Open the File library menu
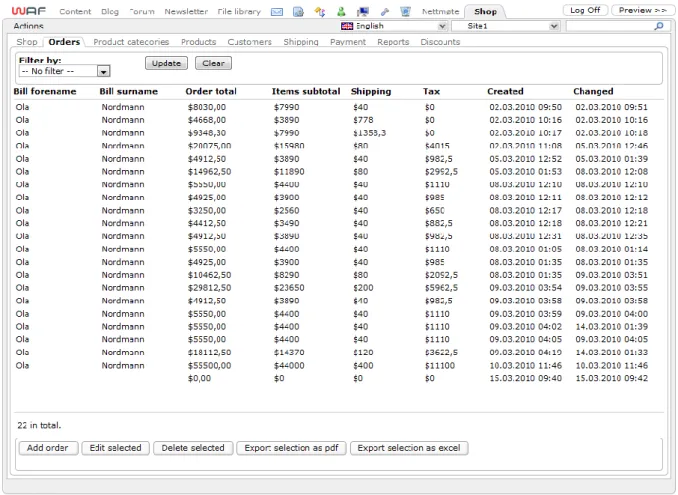This screenshot has width=678, height=495. pyautogui.click(x=239, y=12)
